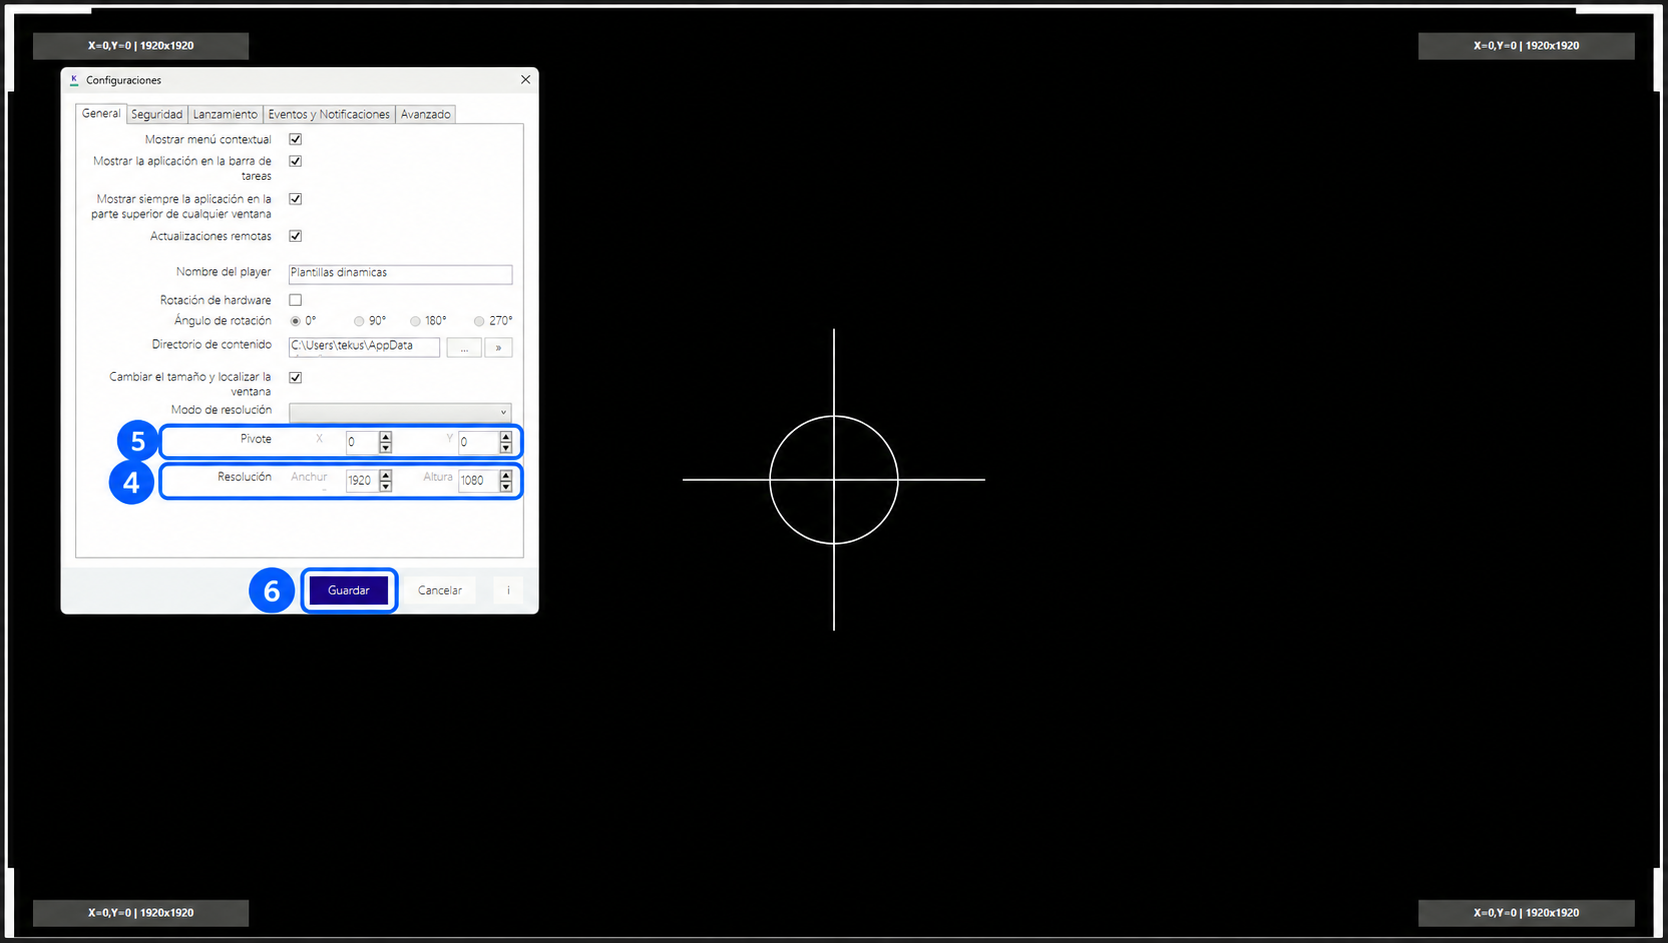Screen dimensions: 1668x943
Task: Click the Directorio de contenido path field
Action: (x=364, y=346)
